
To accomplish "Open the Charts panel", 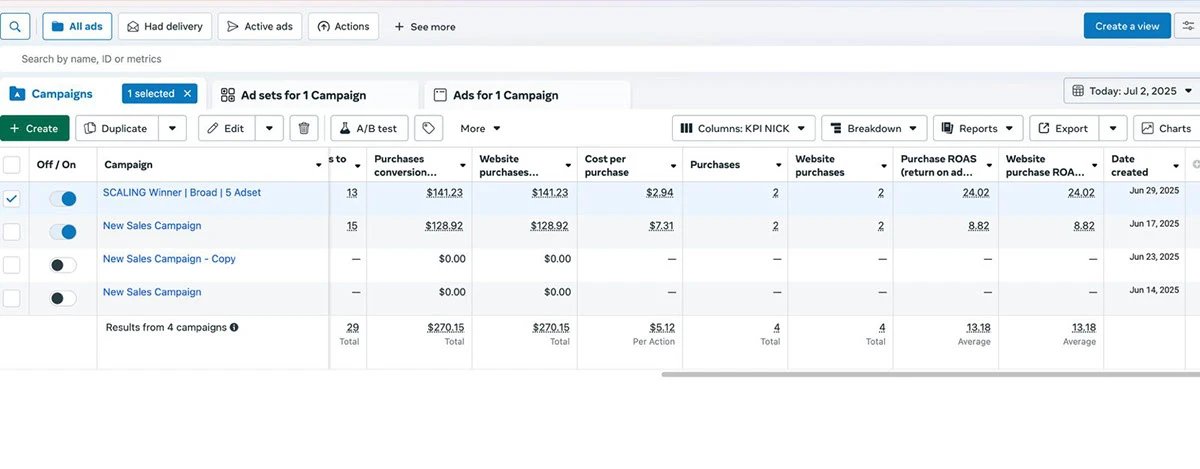I will point(1166,128).
